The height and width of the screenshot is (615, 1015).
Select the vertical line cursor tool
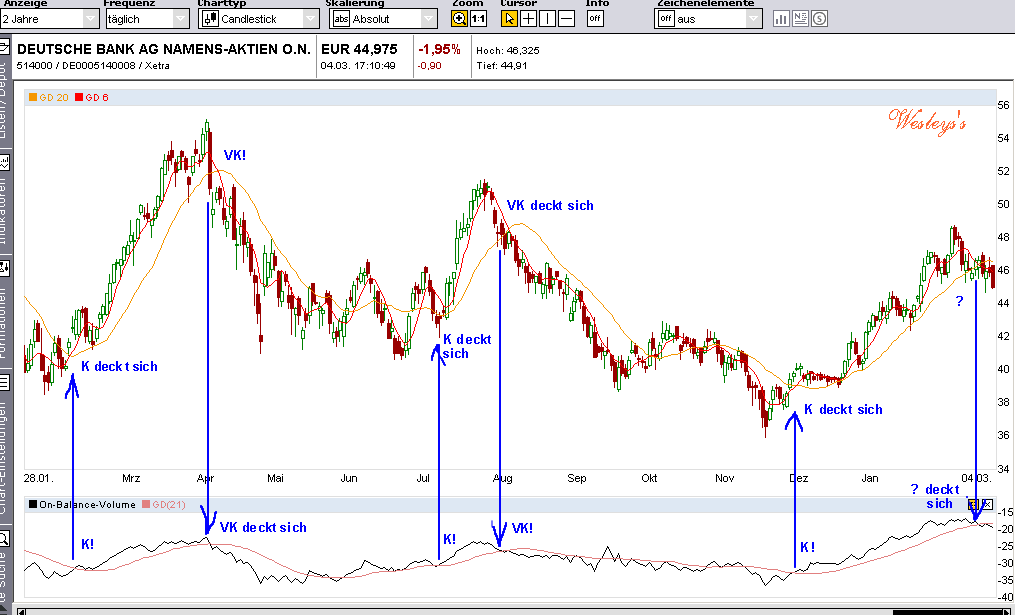545,17
